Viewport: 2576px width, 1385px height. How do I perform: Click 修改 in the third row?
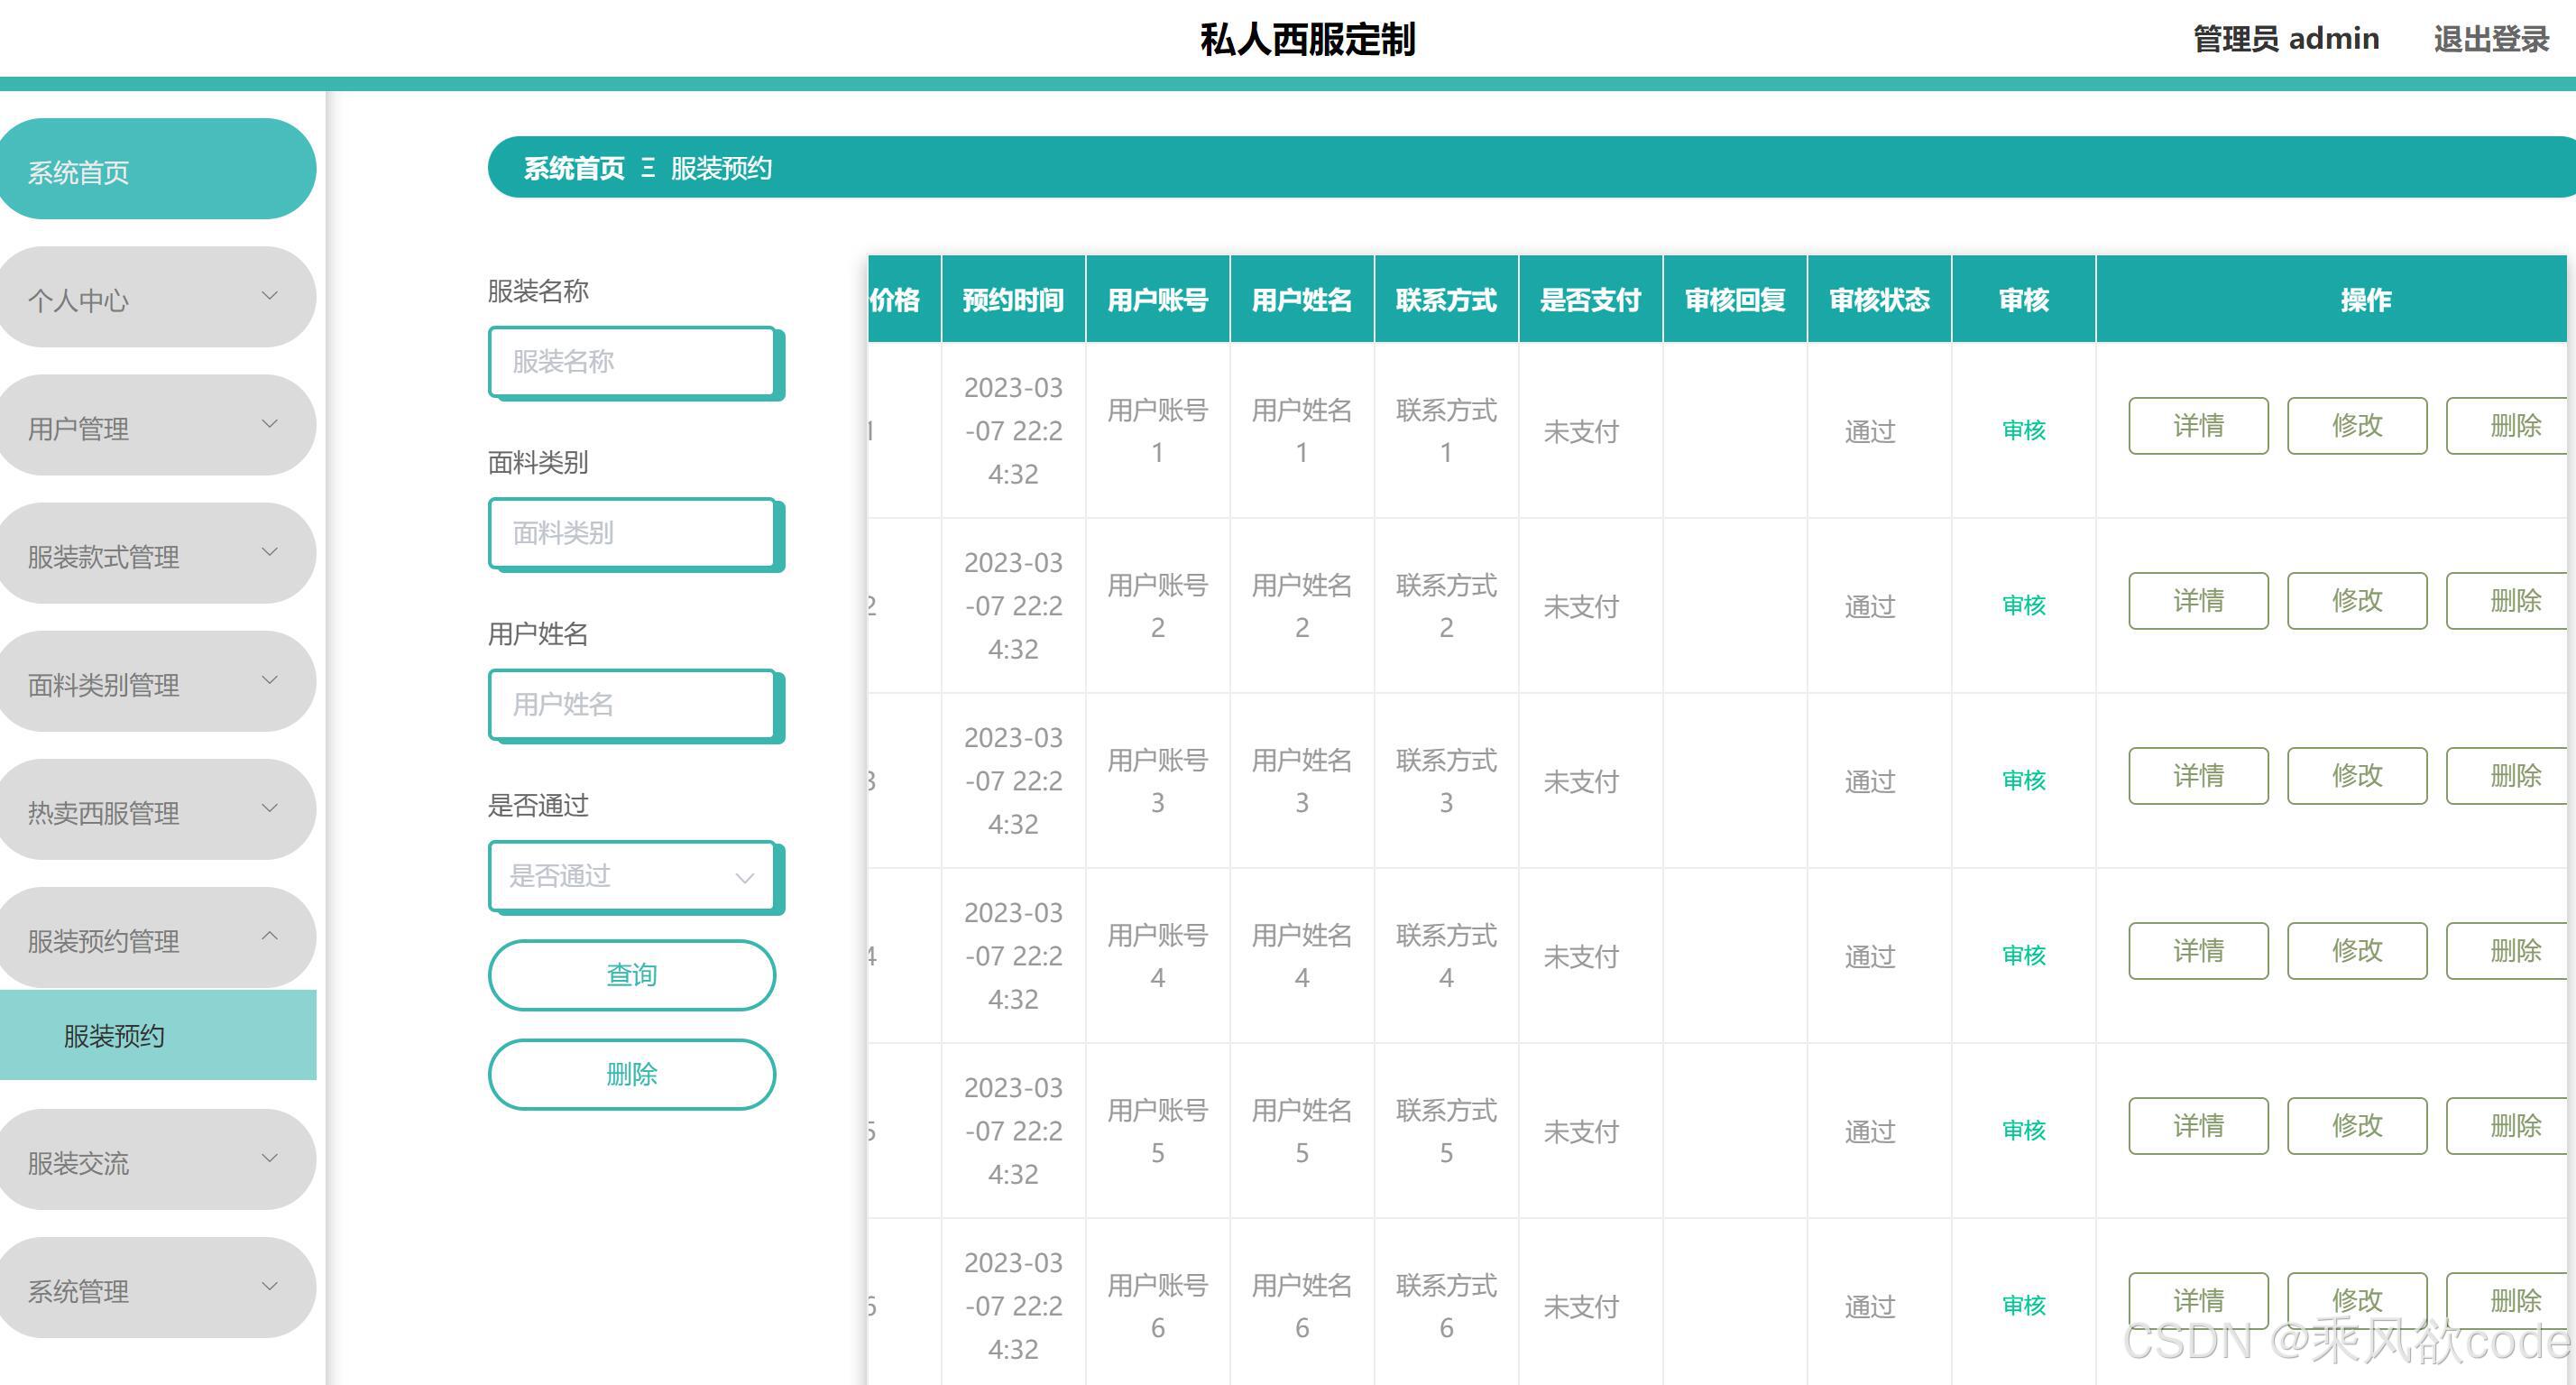pyautogui.click(x=2356, y=776)
